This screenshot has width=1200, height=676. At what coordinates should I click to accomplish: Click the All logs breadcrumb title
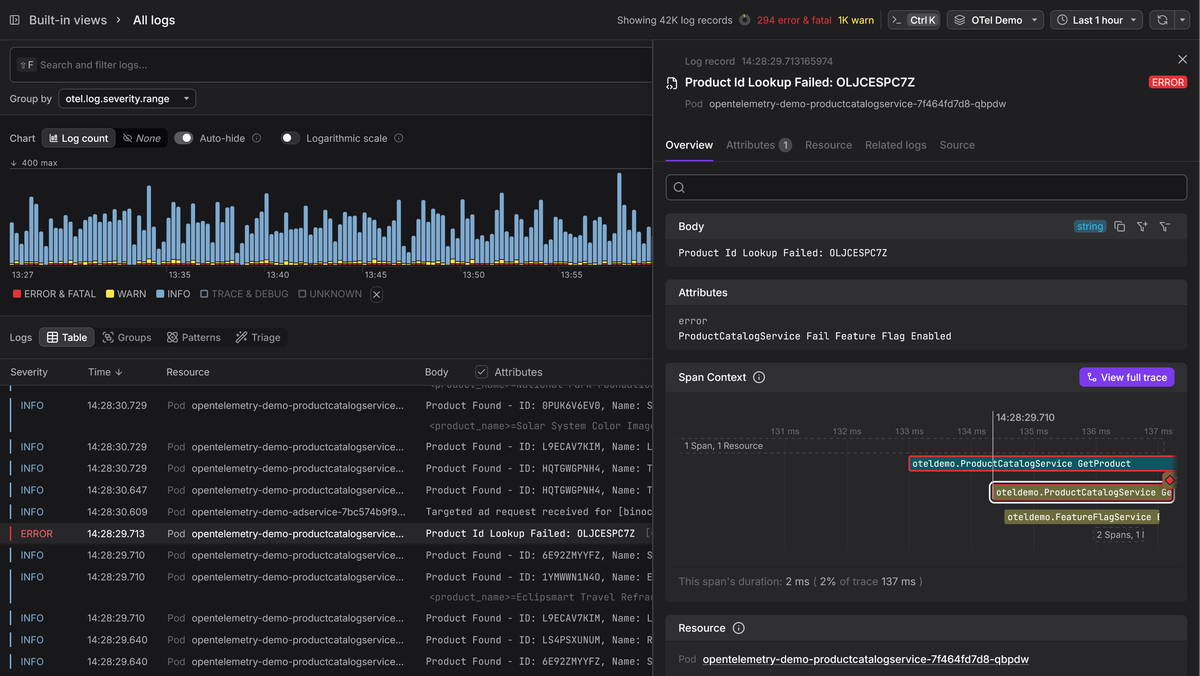(154, 20)
